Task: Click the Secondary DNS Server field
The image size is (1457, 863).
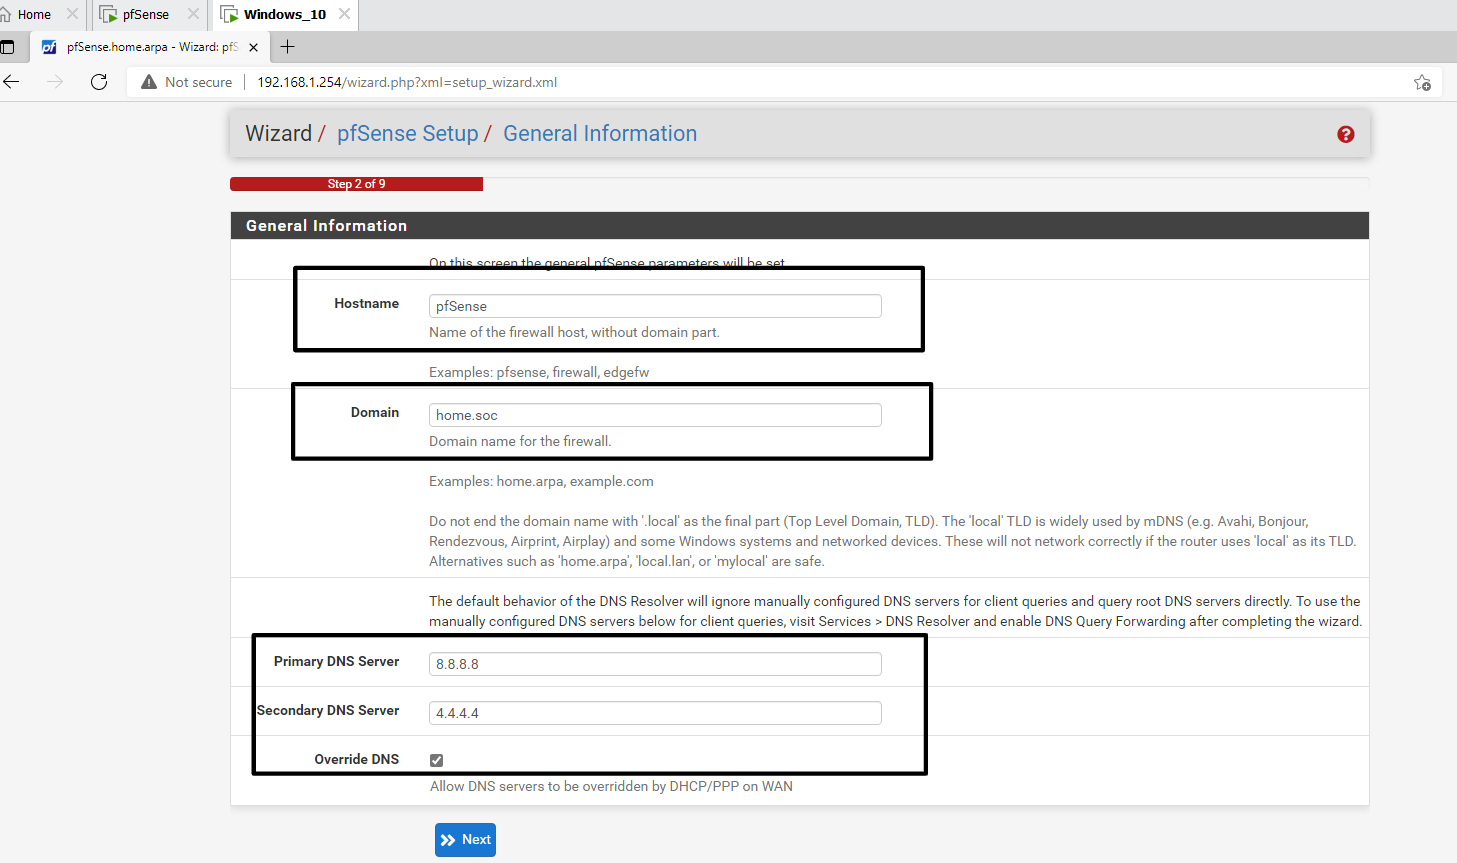Action: 655,713
